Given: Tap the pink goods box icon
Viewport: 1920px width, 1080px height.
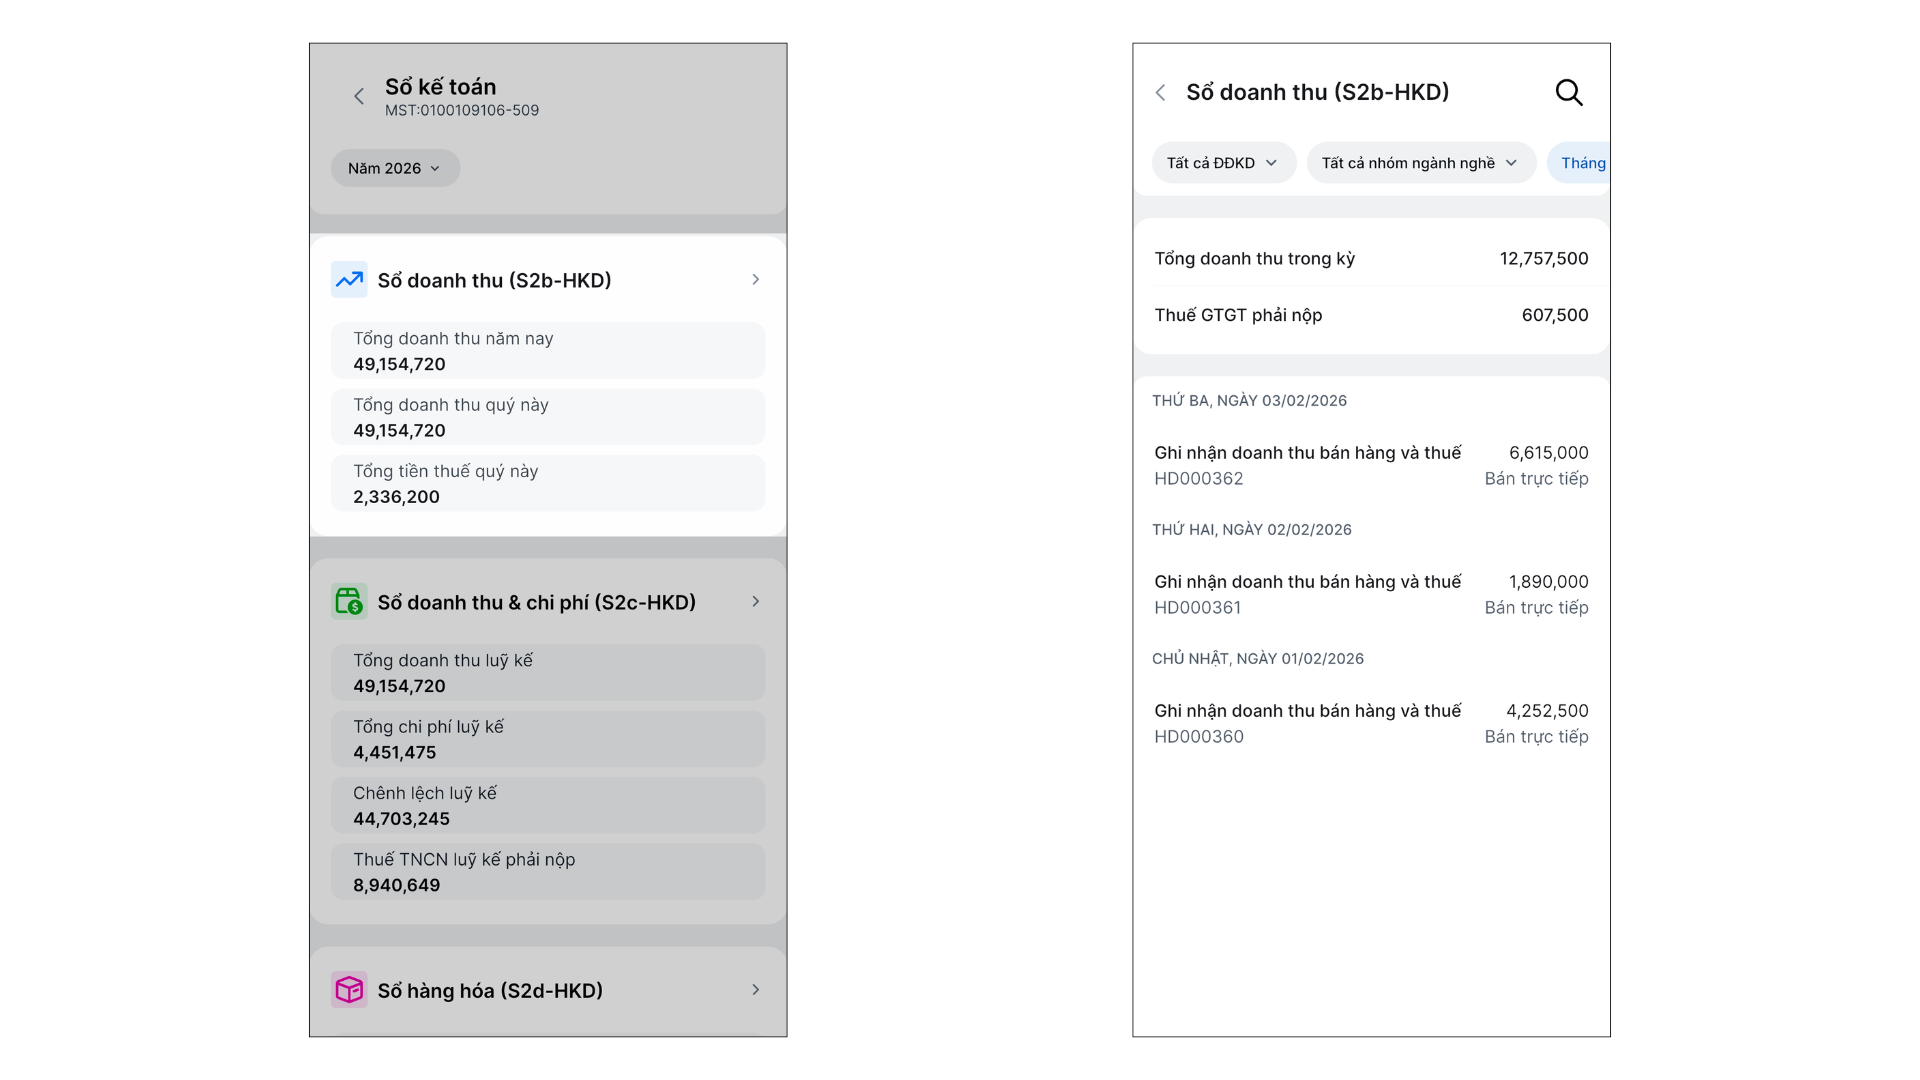Looking at the screenshot, I should 349,990.
